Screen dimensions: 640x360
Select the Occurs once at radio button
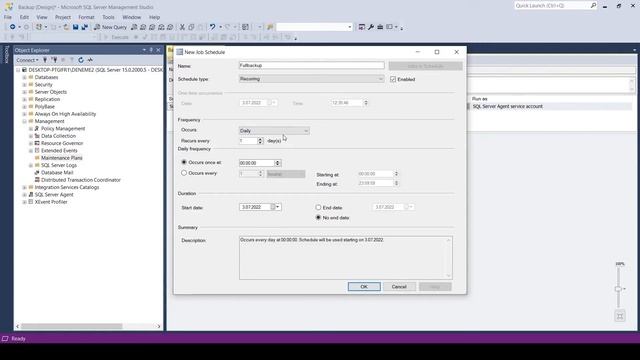[x=184, y=162]
